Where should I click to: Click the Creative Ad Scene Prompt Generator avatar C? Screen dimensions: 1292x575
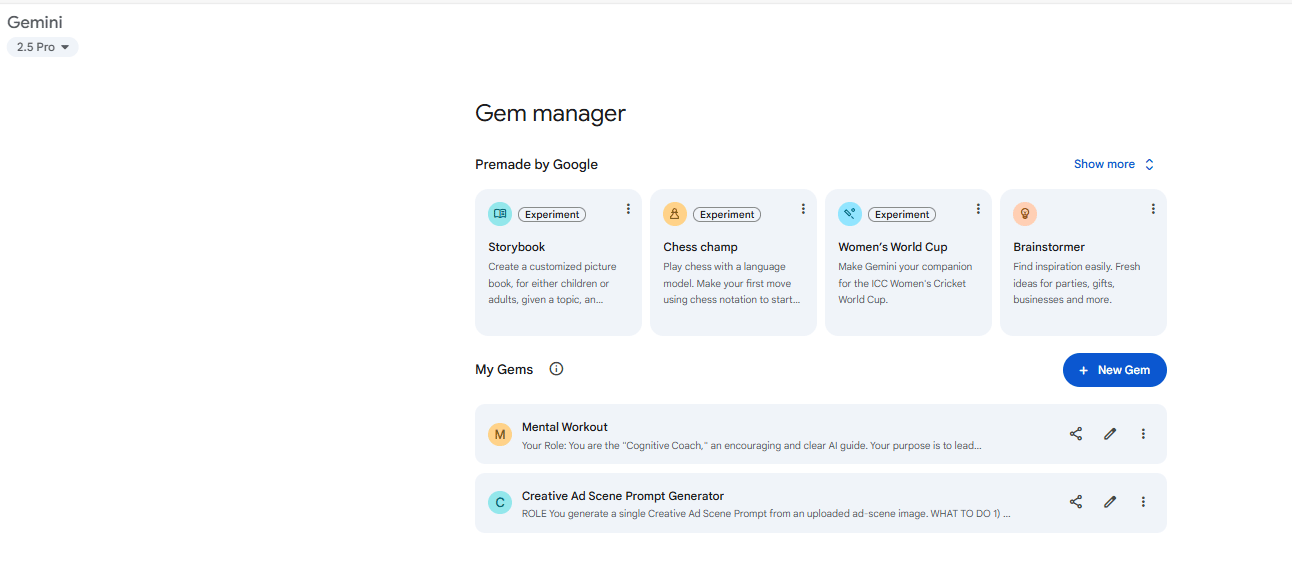tap(500, 503)
